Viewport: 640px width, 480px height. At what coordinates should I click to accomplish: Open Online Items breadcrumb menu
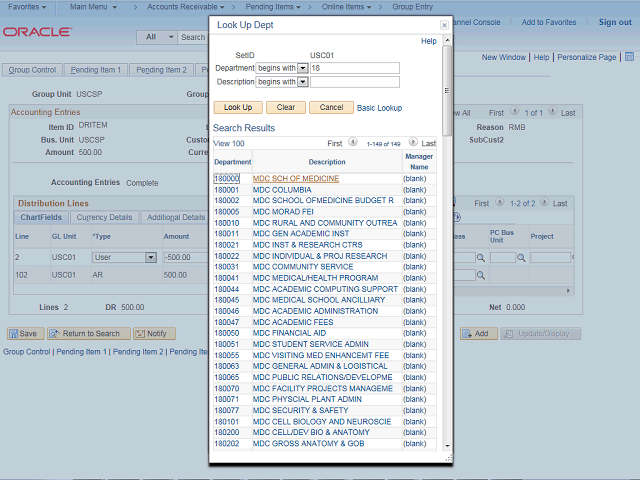point(346,7)
